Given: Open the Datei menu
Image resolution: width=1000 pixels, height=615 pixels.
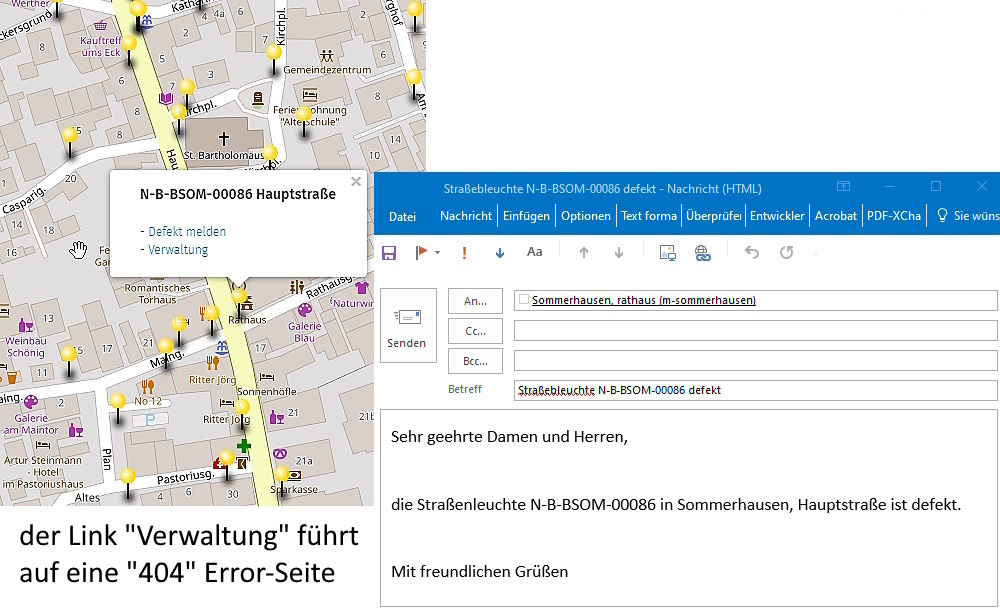Looking at the screenshot, I should 402,216.
